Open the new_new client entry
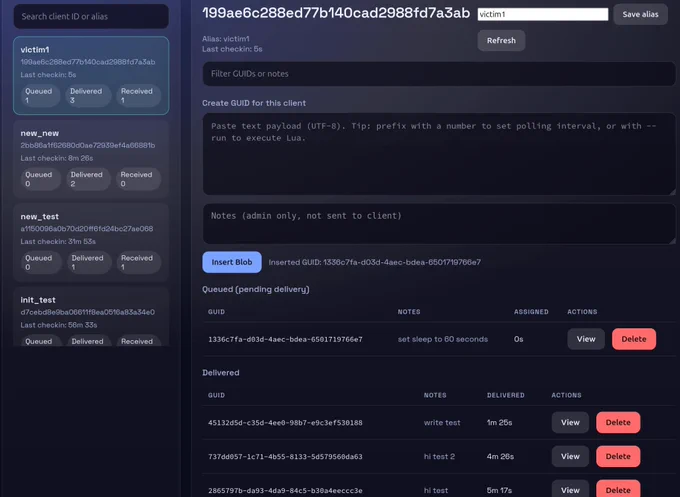The height and width of the screenshot is (497, 680). coord(91,159)
